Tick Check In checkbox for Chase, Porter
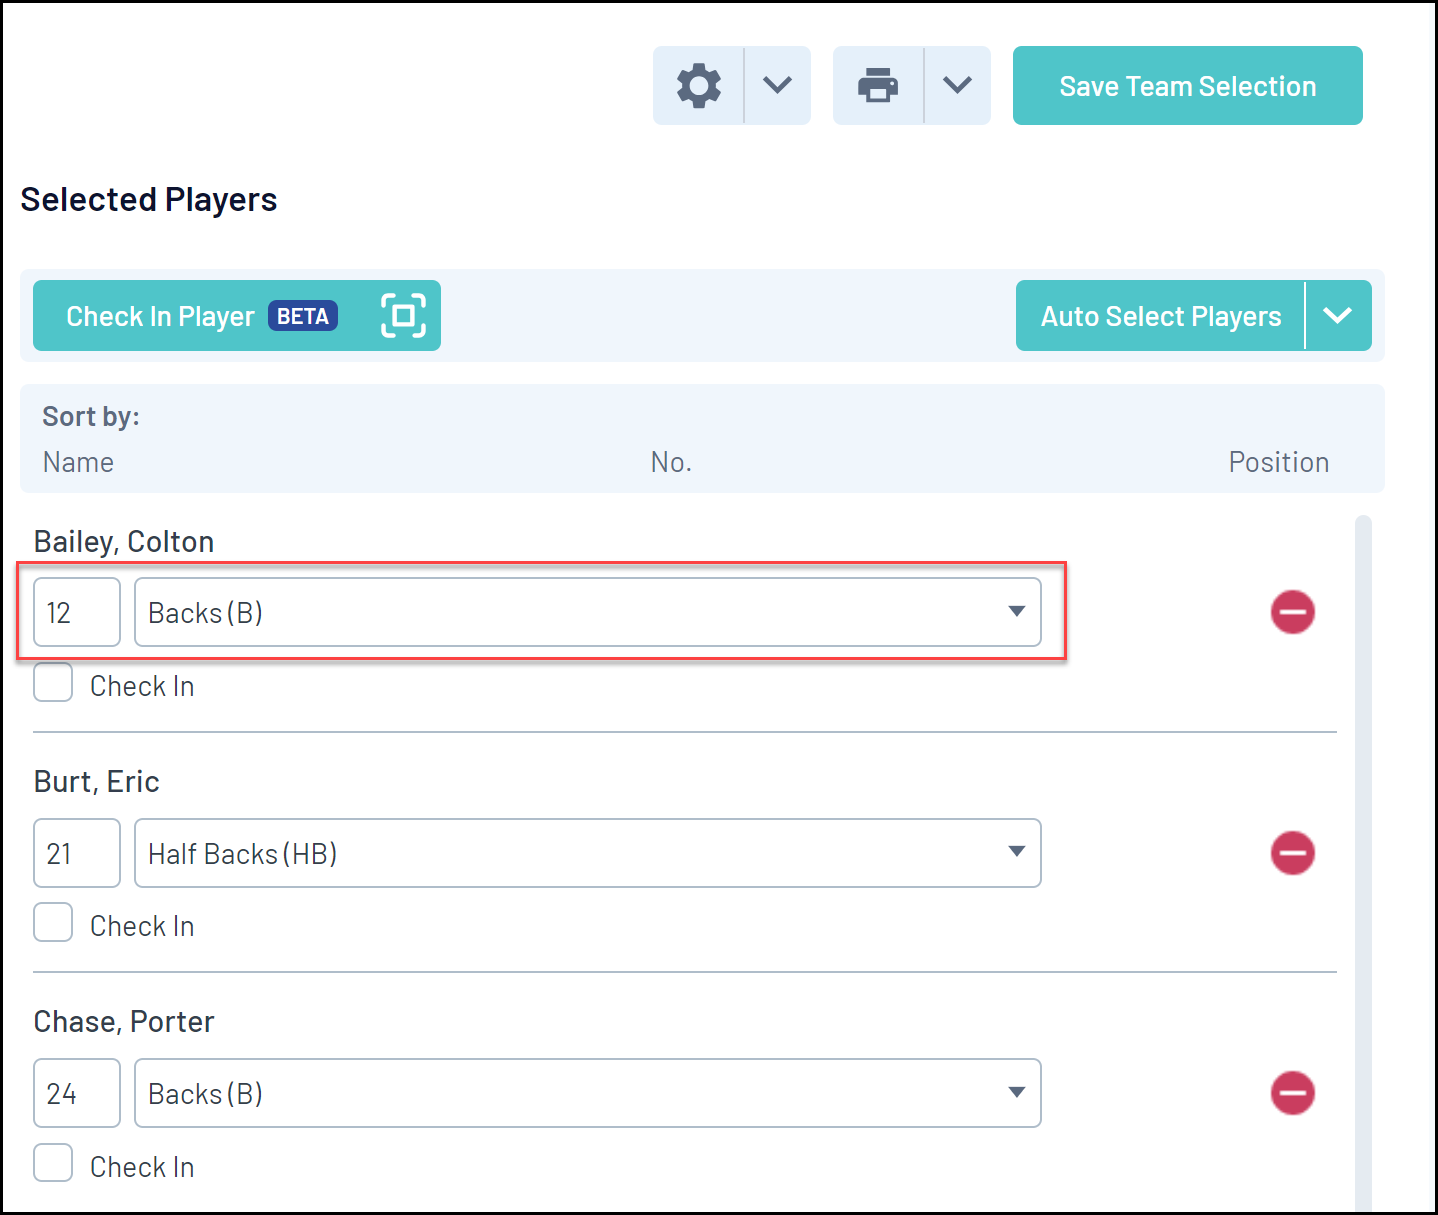 pos(53,1164)
